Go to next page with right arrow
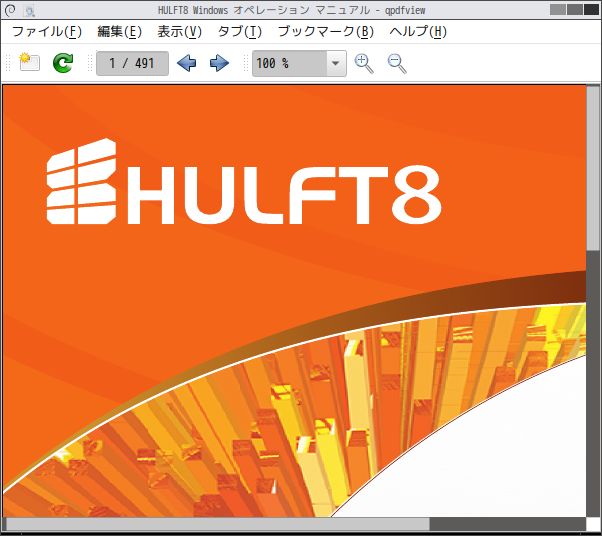This screenshot has width=602, height=536. pos(219,63)
